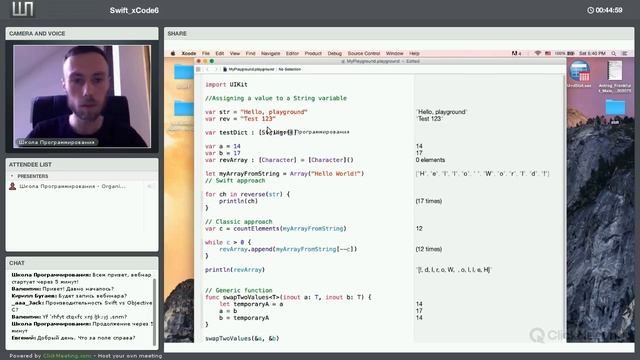Viewport: 640px width, 360px height.
Task: Click Евгений's chat message
Action: [73, 338]
